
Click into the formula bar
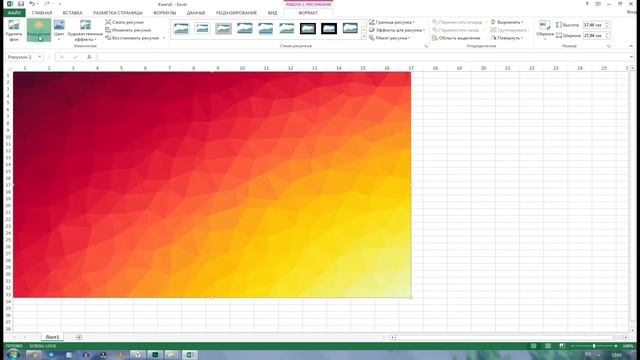point(362,57)
